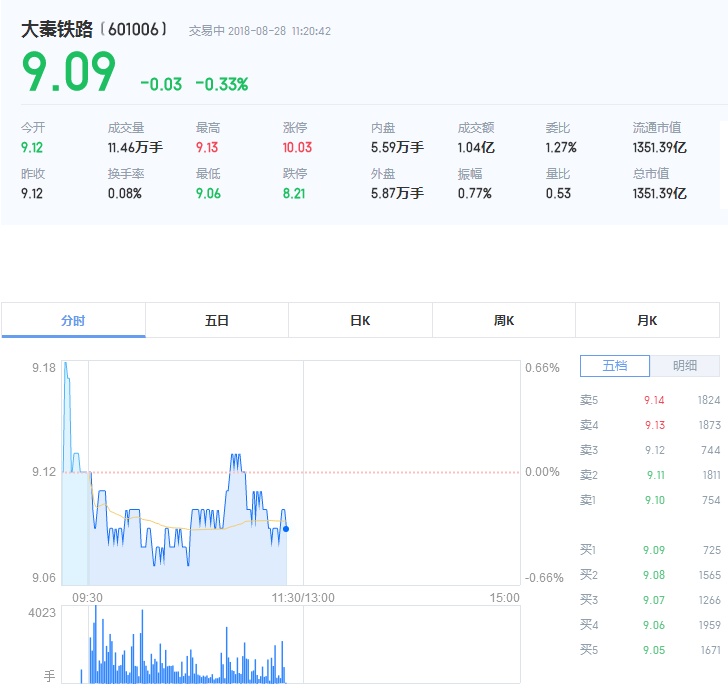Viewport: 728px width, 695px height.
Task: Click the 卖5 row price 9.14
Action: point(654,400)
